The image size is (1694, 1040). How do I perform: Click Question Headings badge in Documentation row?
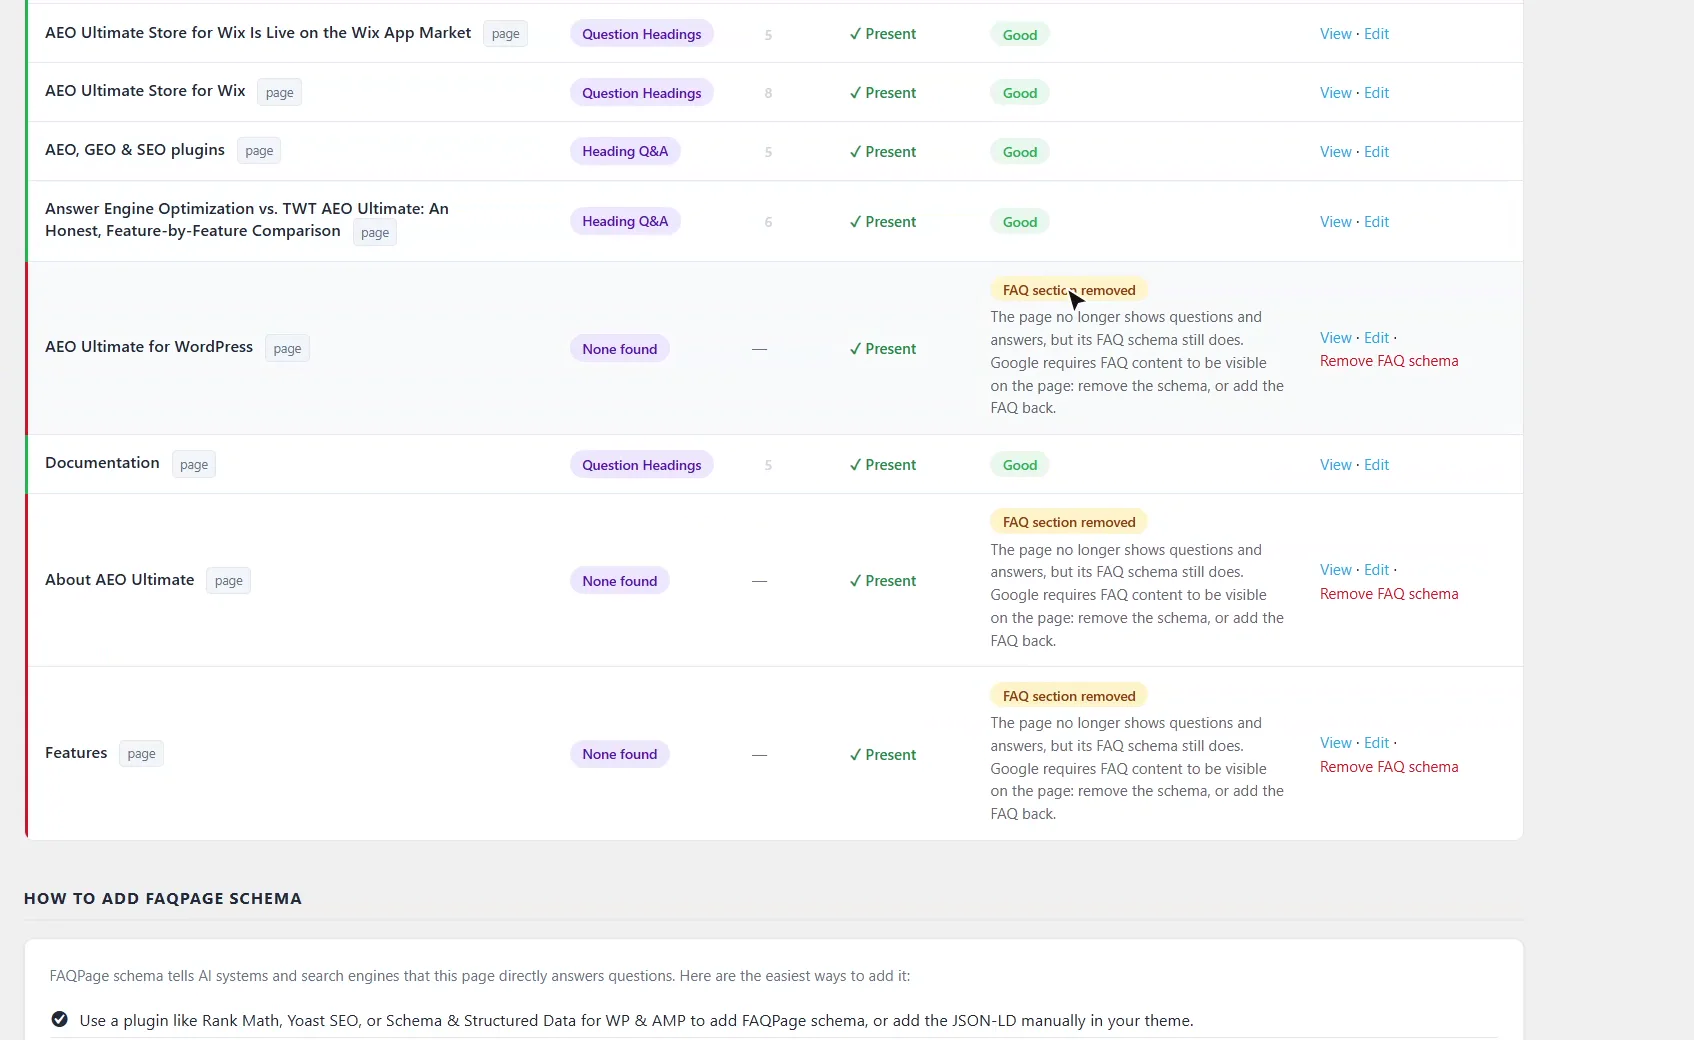(642, 465)
